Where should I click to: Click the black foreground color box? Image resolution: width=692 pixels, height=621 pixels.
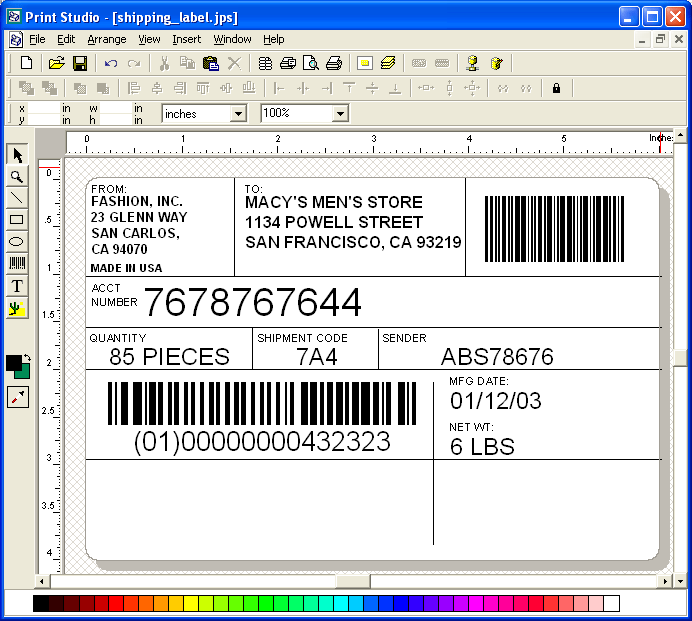point(13,363)
